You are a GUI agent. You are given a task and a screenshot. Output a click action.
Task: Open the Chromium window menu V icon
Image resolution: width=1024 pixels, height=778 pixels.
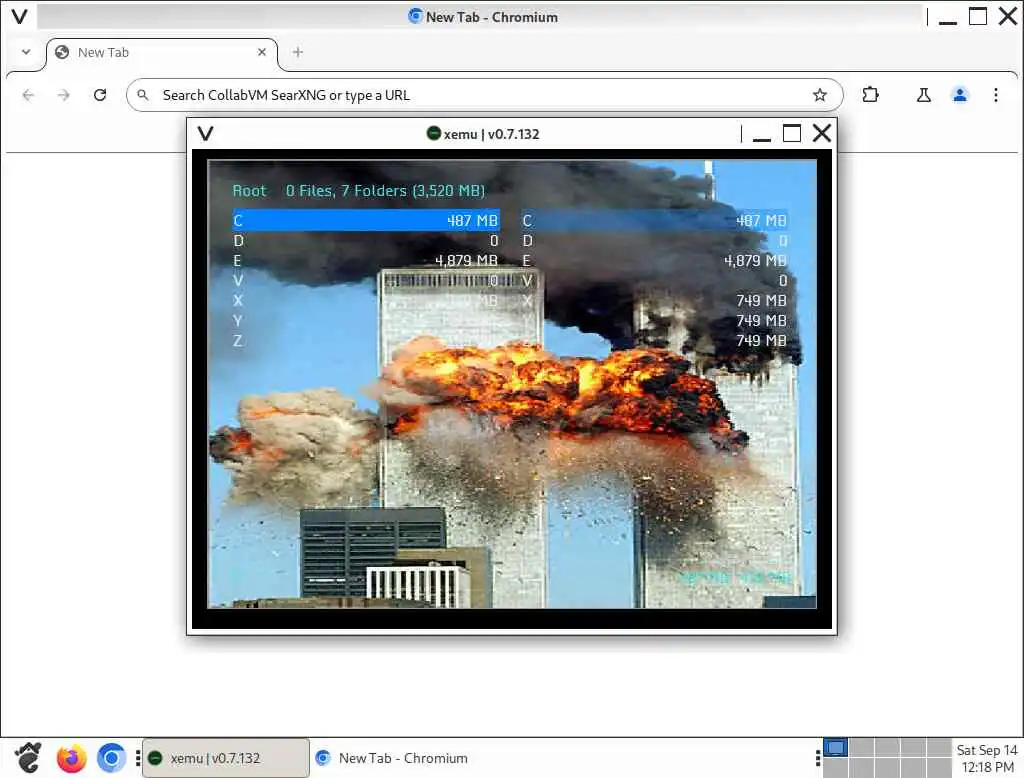(x=20, y=16)
